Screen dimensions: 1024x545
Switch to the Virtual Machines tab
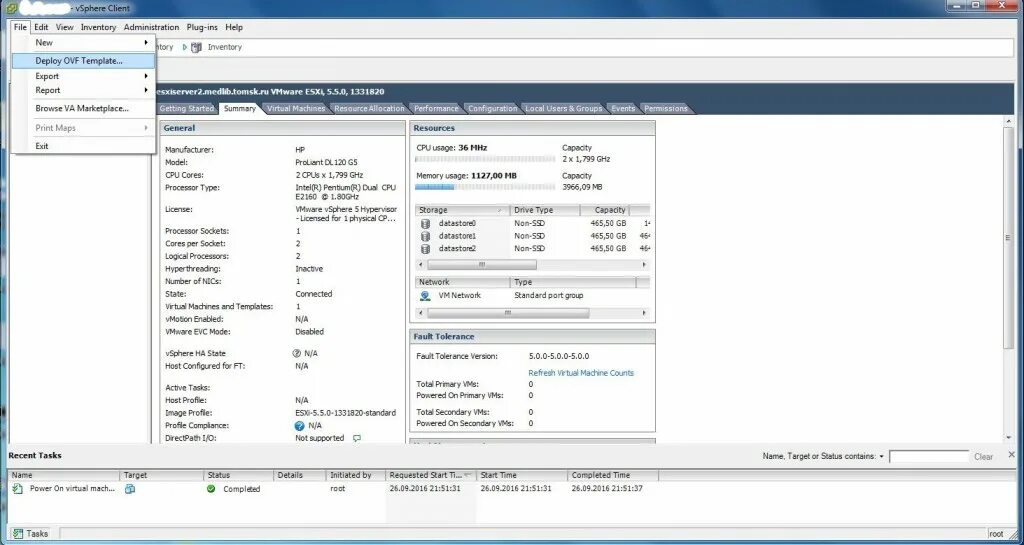296,108
